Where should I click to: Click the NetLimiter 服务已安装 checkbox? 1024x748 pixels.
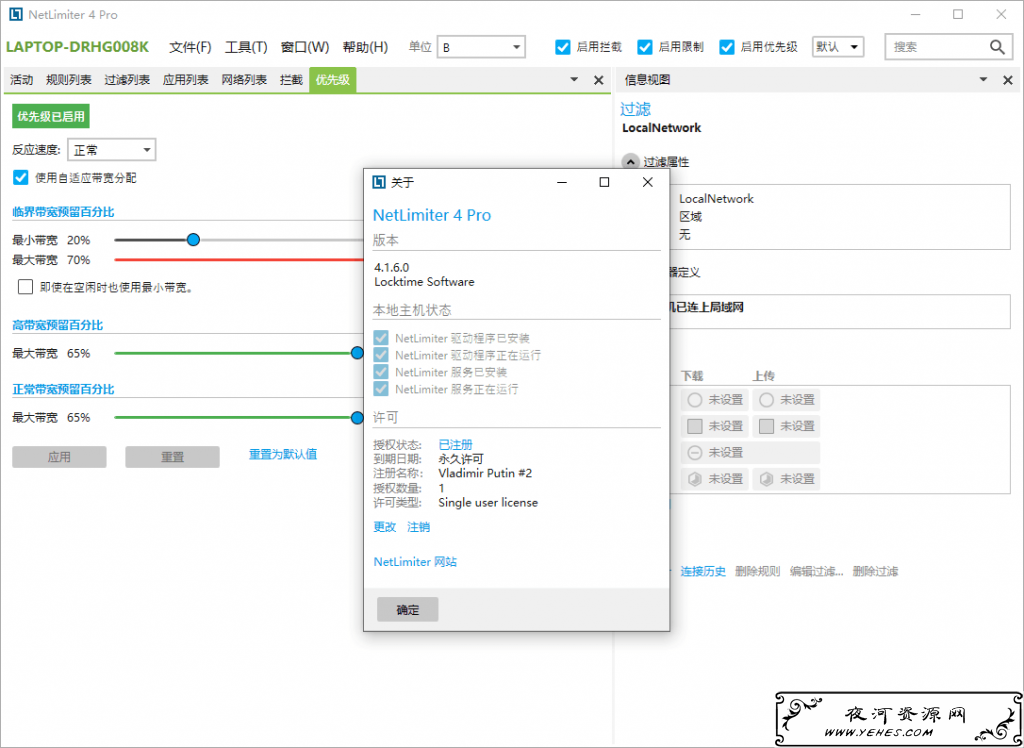click(x=380, y=372)
